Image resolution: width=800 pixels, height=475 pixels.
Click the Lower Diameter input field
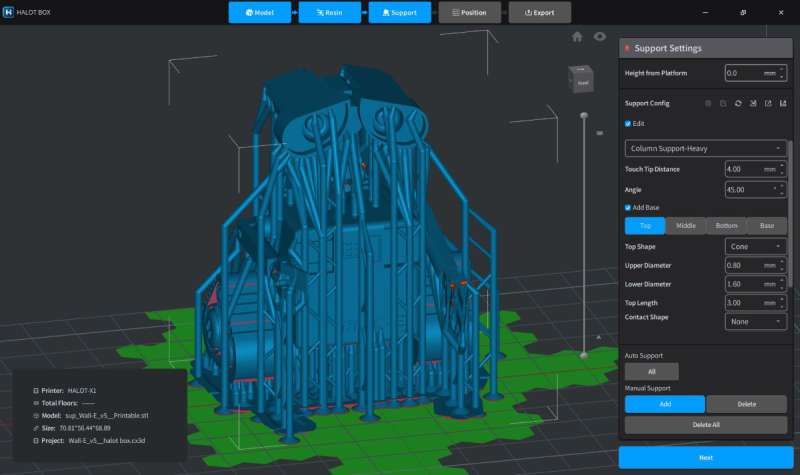click(756, 284)
